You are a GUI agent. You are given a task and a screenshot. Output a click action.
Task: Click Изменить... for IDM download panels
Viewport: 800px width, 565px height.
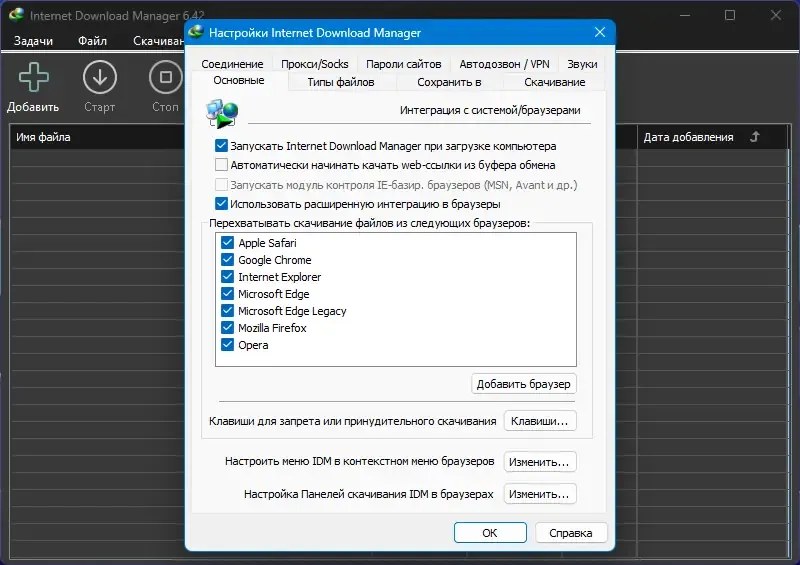540,494
